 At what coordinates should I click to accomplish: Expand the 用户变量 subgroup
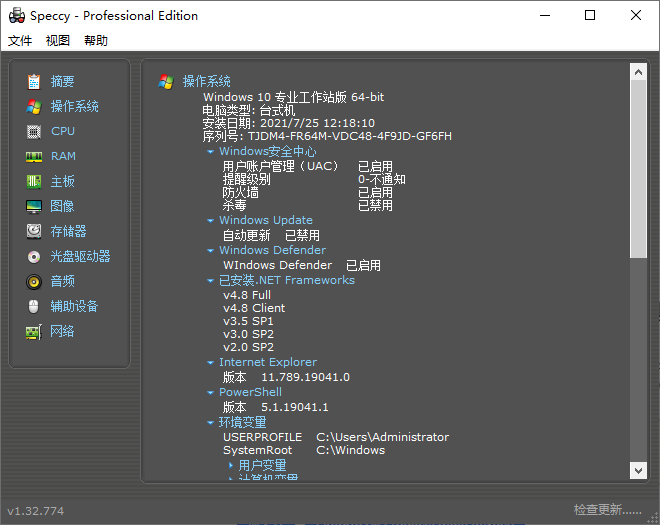(231, 466)
